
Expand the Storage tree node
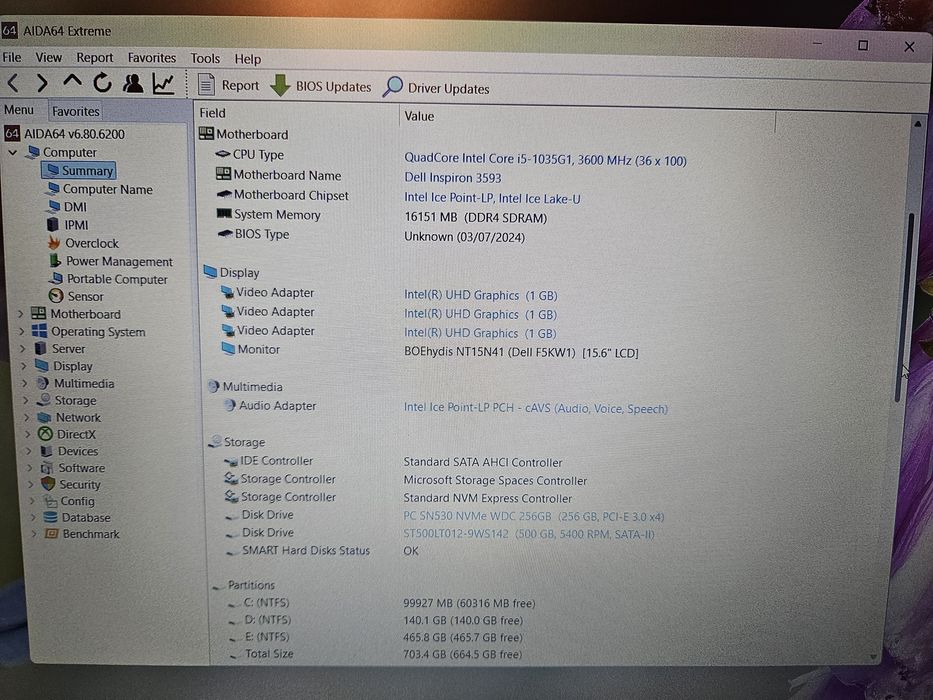26,400
